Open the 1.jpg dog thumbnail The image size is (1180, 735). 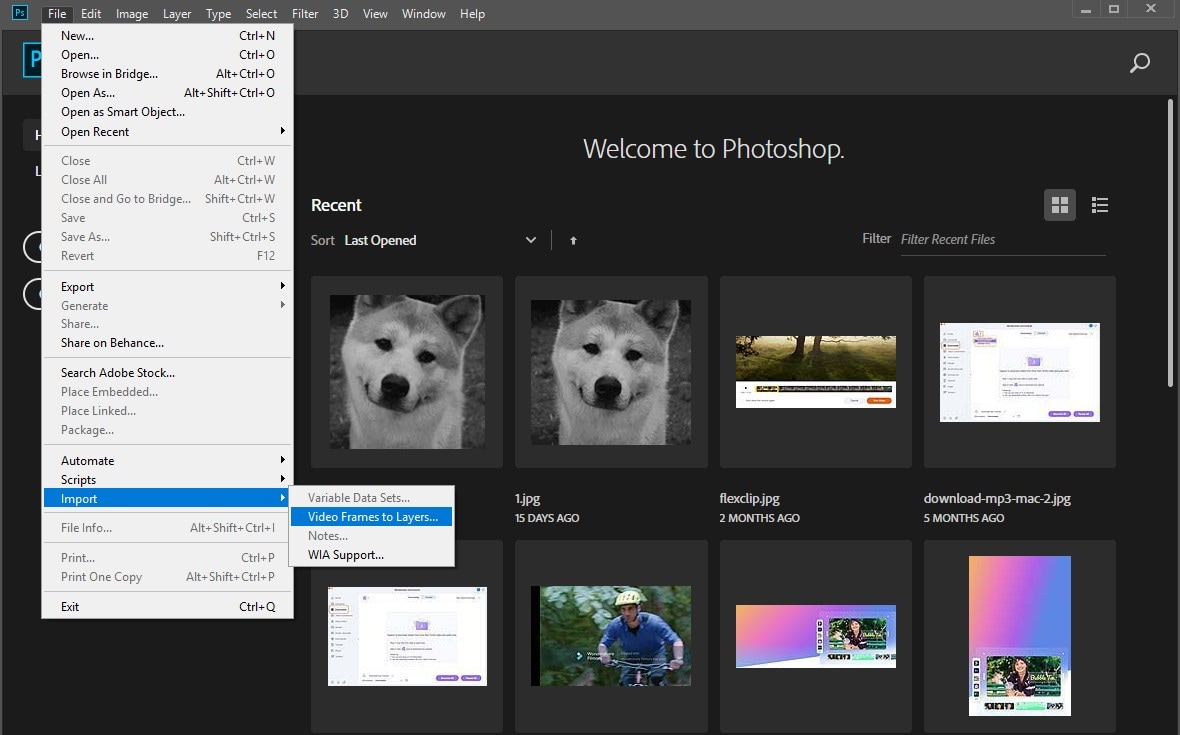click(x=610, y=372)
